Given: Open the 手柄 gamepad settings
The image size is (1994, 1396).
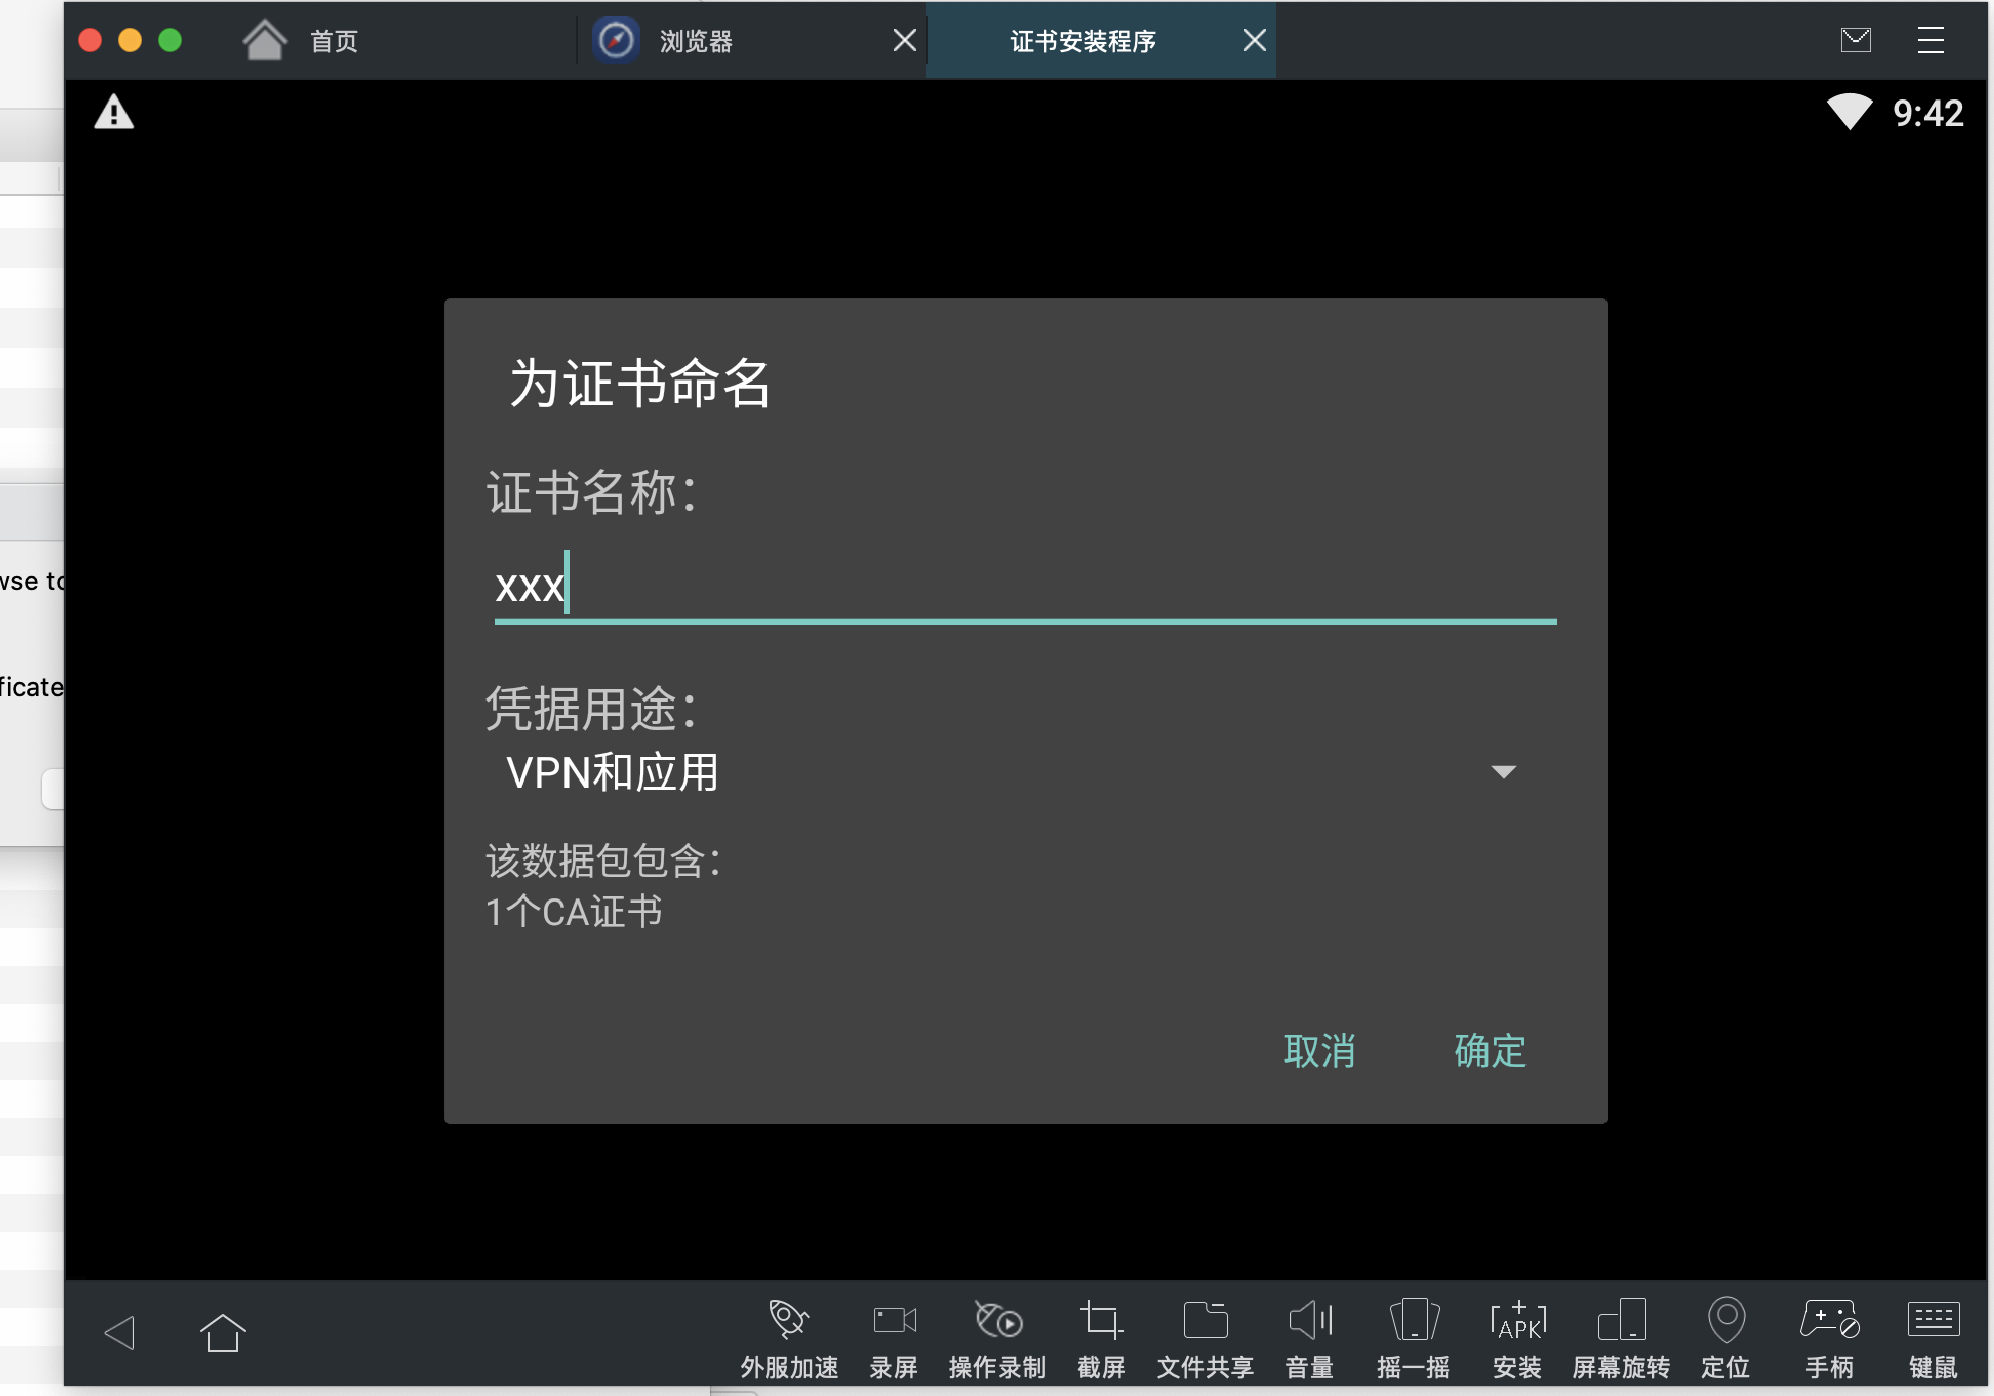Looking at the screenshot, I should 1829,1320.
